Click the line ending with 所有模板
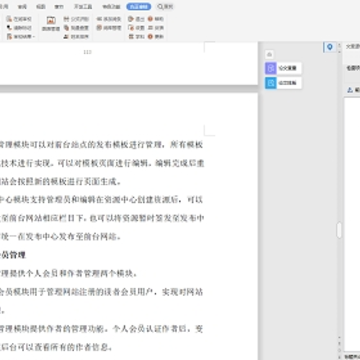 (102, 145)
